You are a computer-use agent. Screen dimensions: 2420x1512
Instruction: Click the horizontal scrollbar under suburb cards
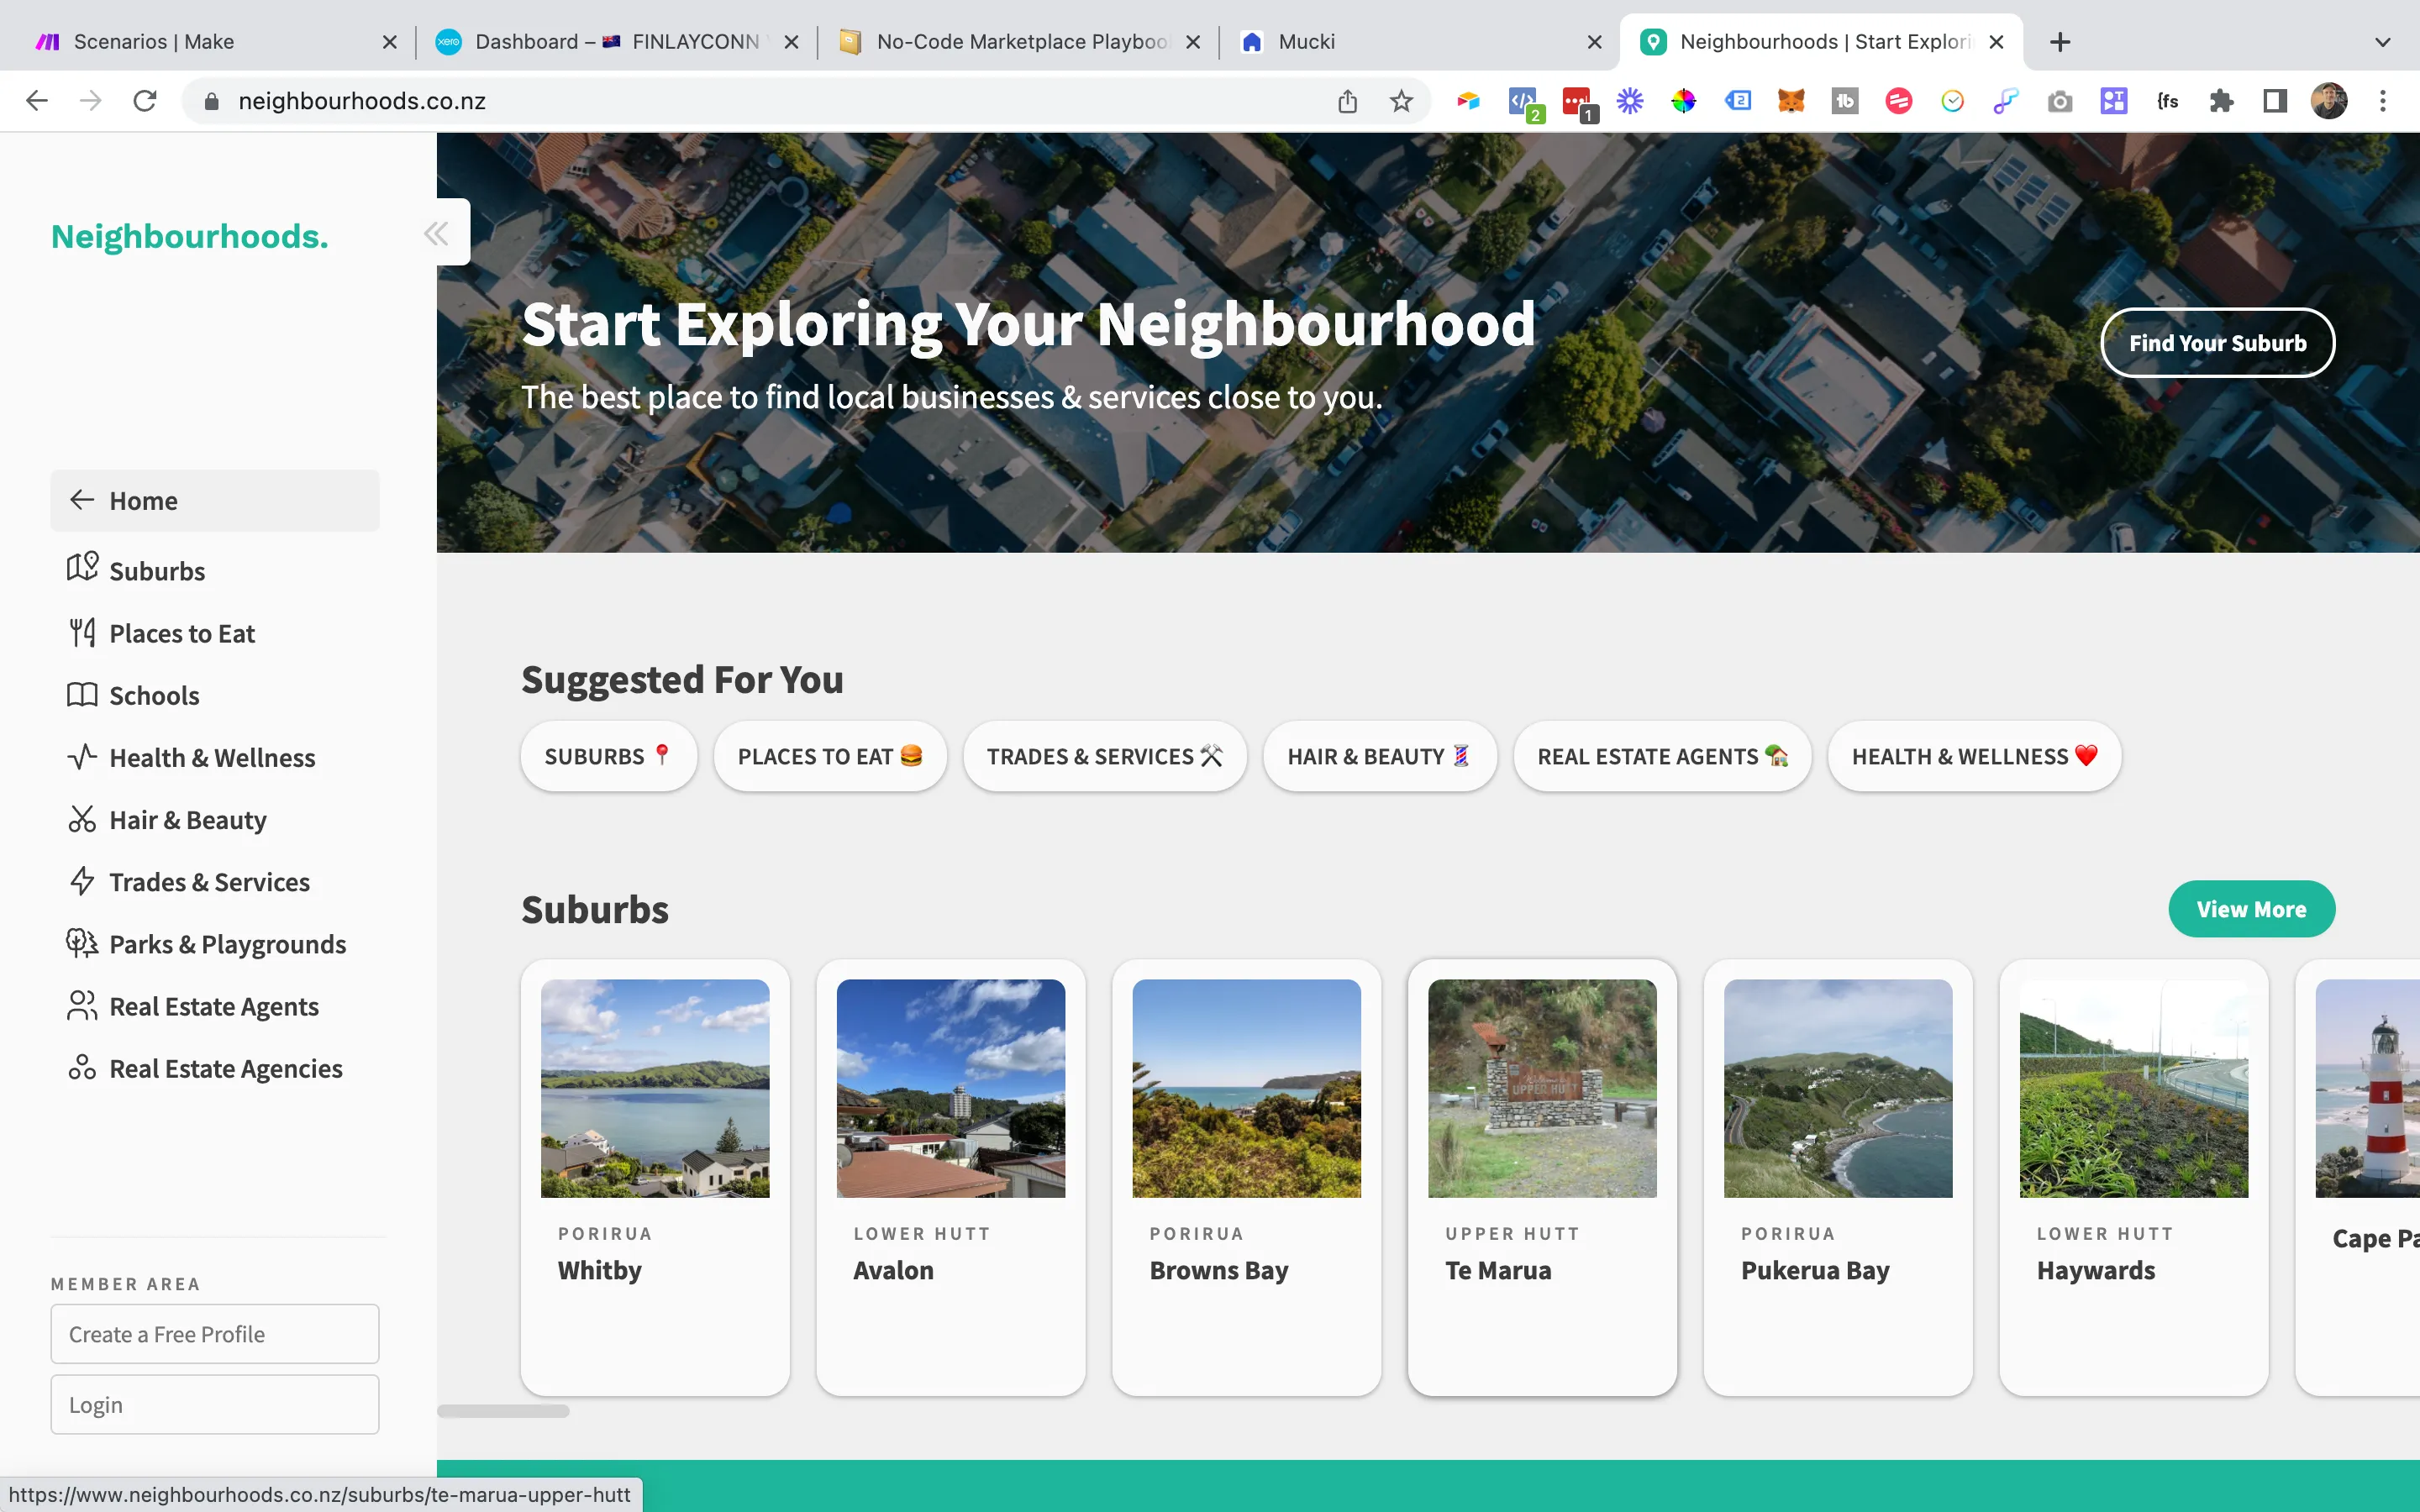(503, 1411)
